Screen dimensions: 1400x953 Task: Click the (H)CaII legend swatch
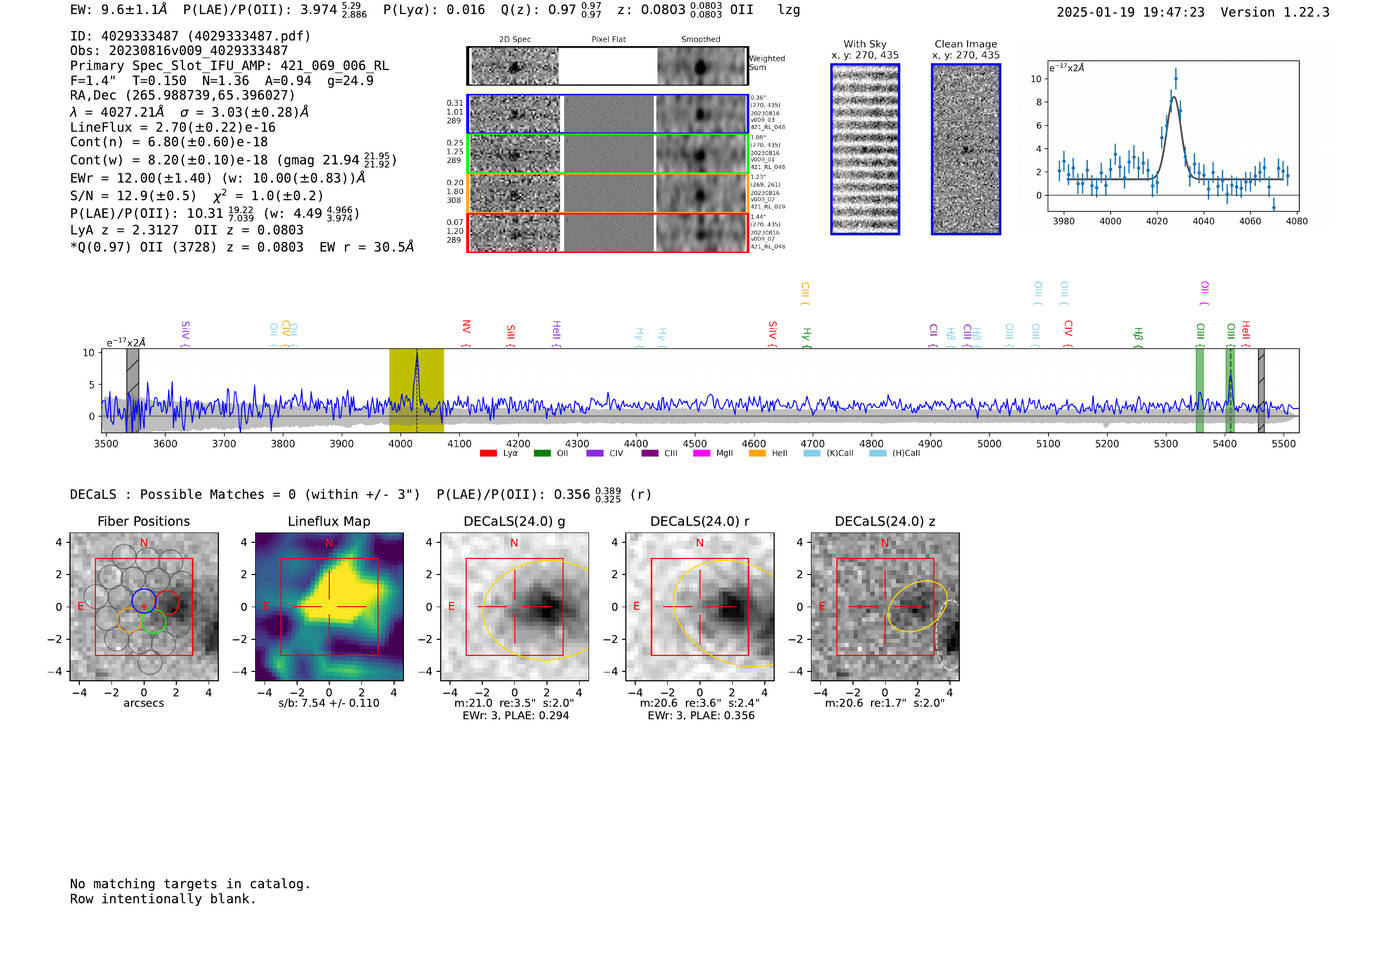coord(878,453)
